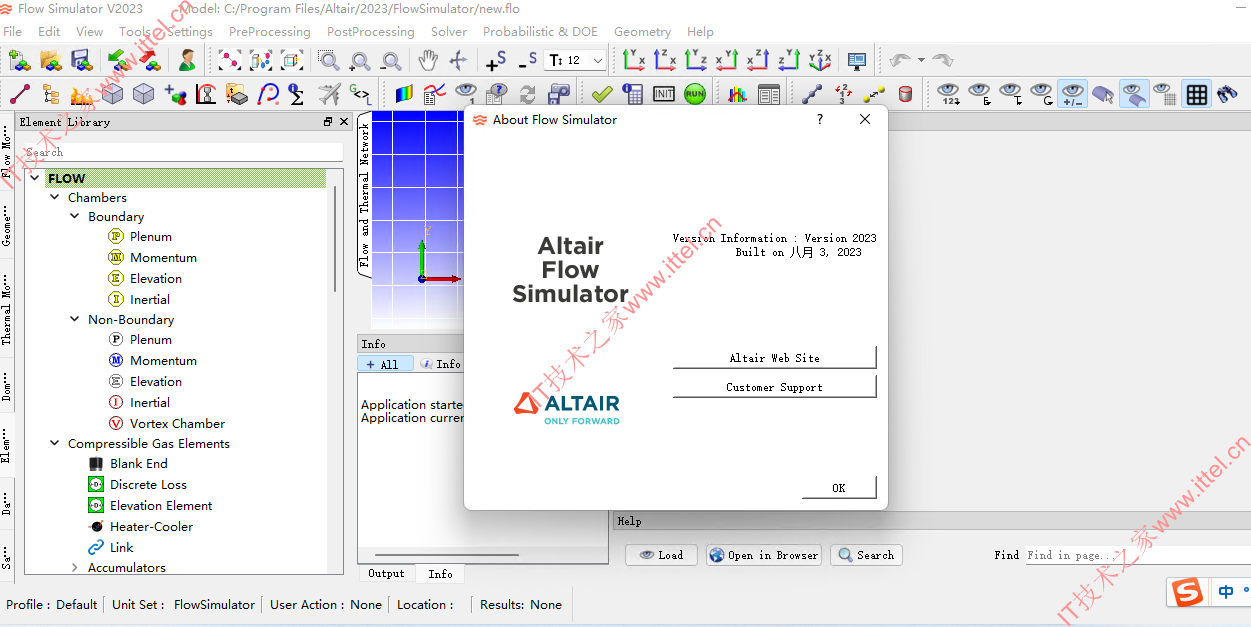Decrease symbol size with -S icon
This screenshot has width=1251, height=627.
pyautogui.click(x=527, y=60)
